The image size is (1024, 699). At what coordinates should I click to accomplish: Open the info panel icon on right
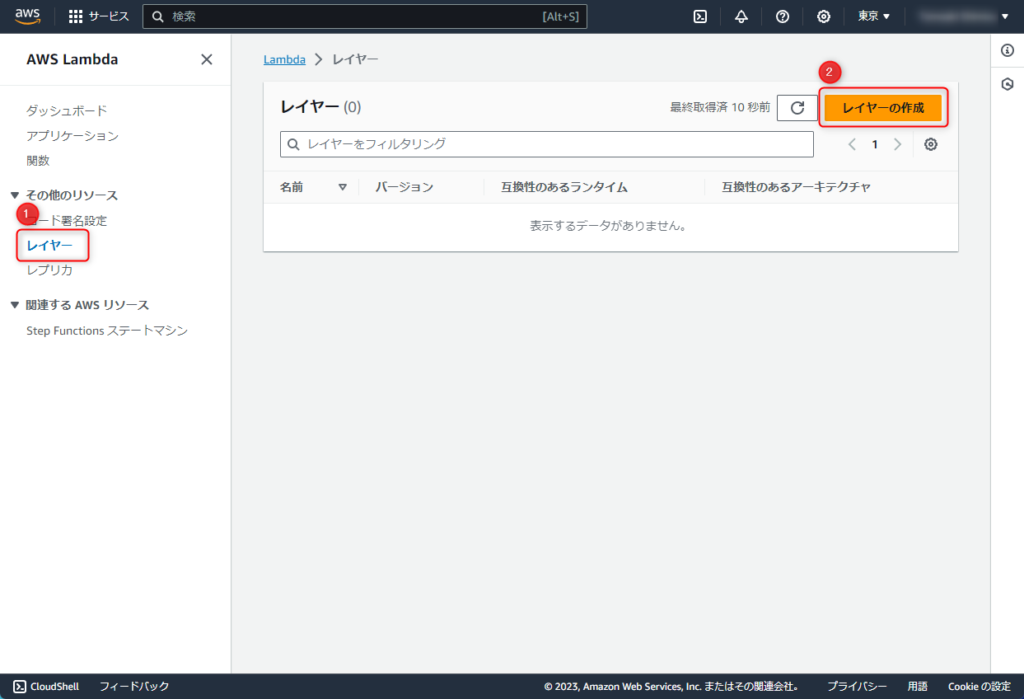click(1007, 50)
